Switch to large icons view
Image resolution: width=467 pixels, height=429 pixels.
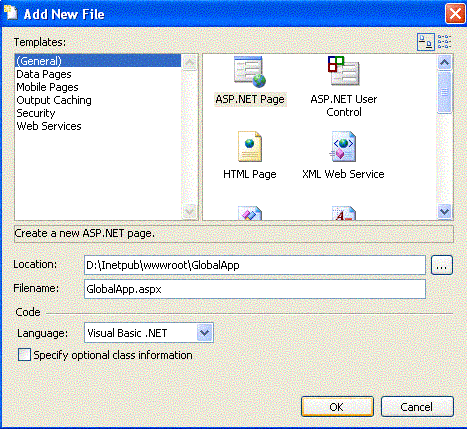(x=426, y=42)
